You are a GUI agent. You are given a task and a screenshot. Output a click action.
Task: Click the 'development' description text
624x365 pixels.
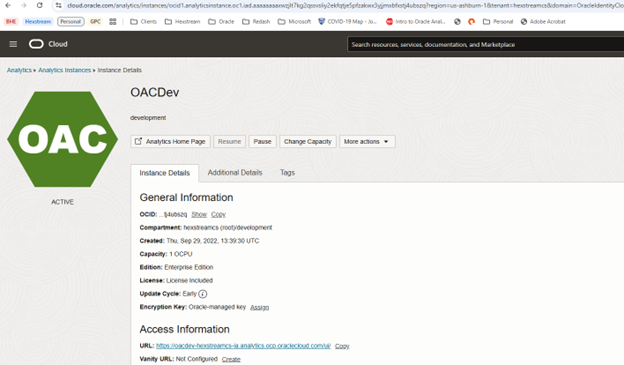148,118
